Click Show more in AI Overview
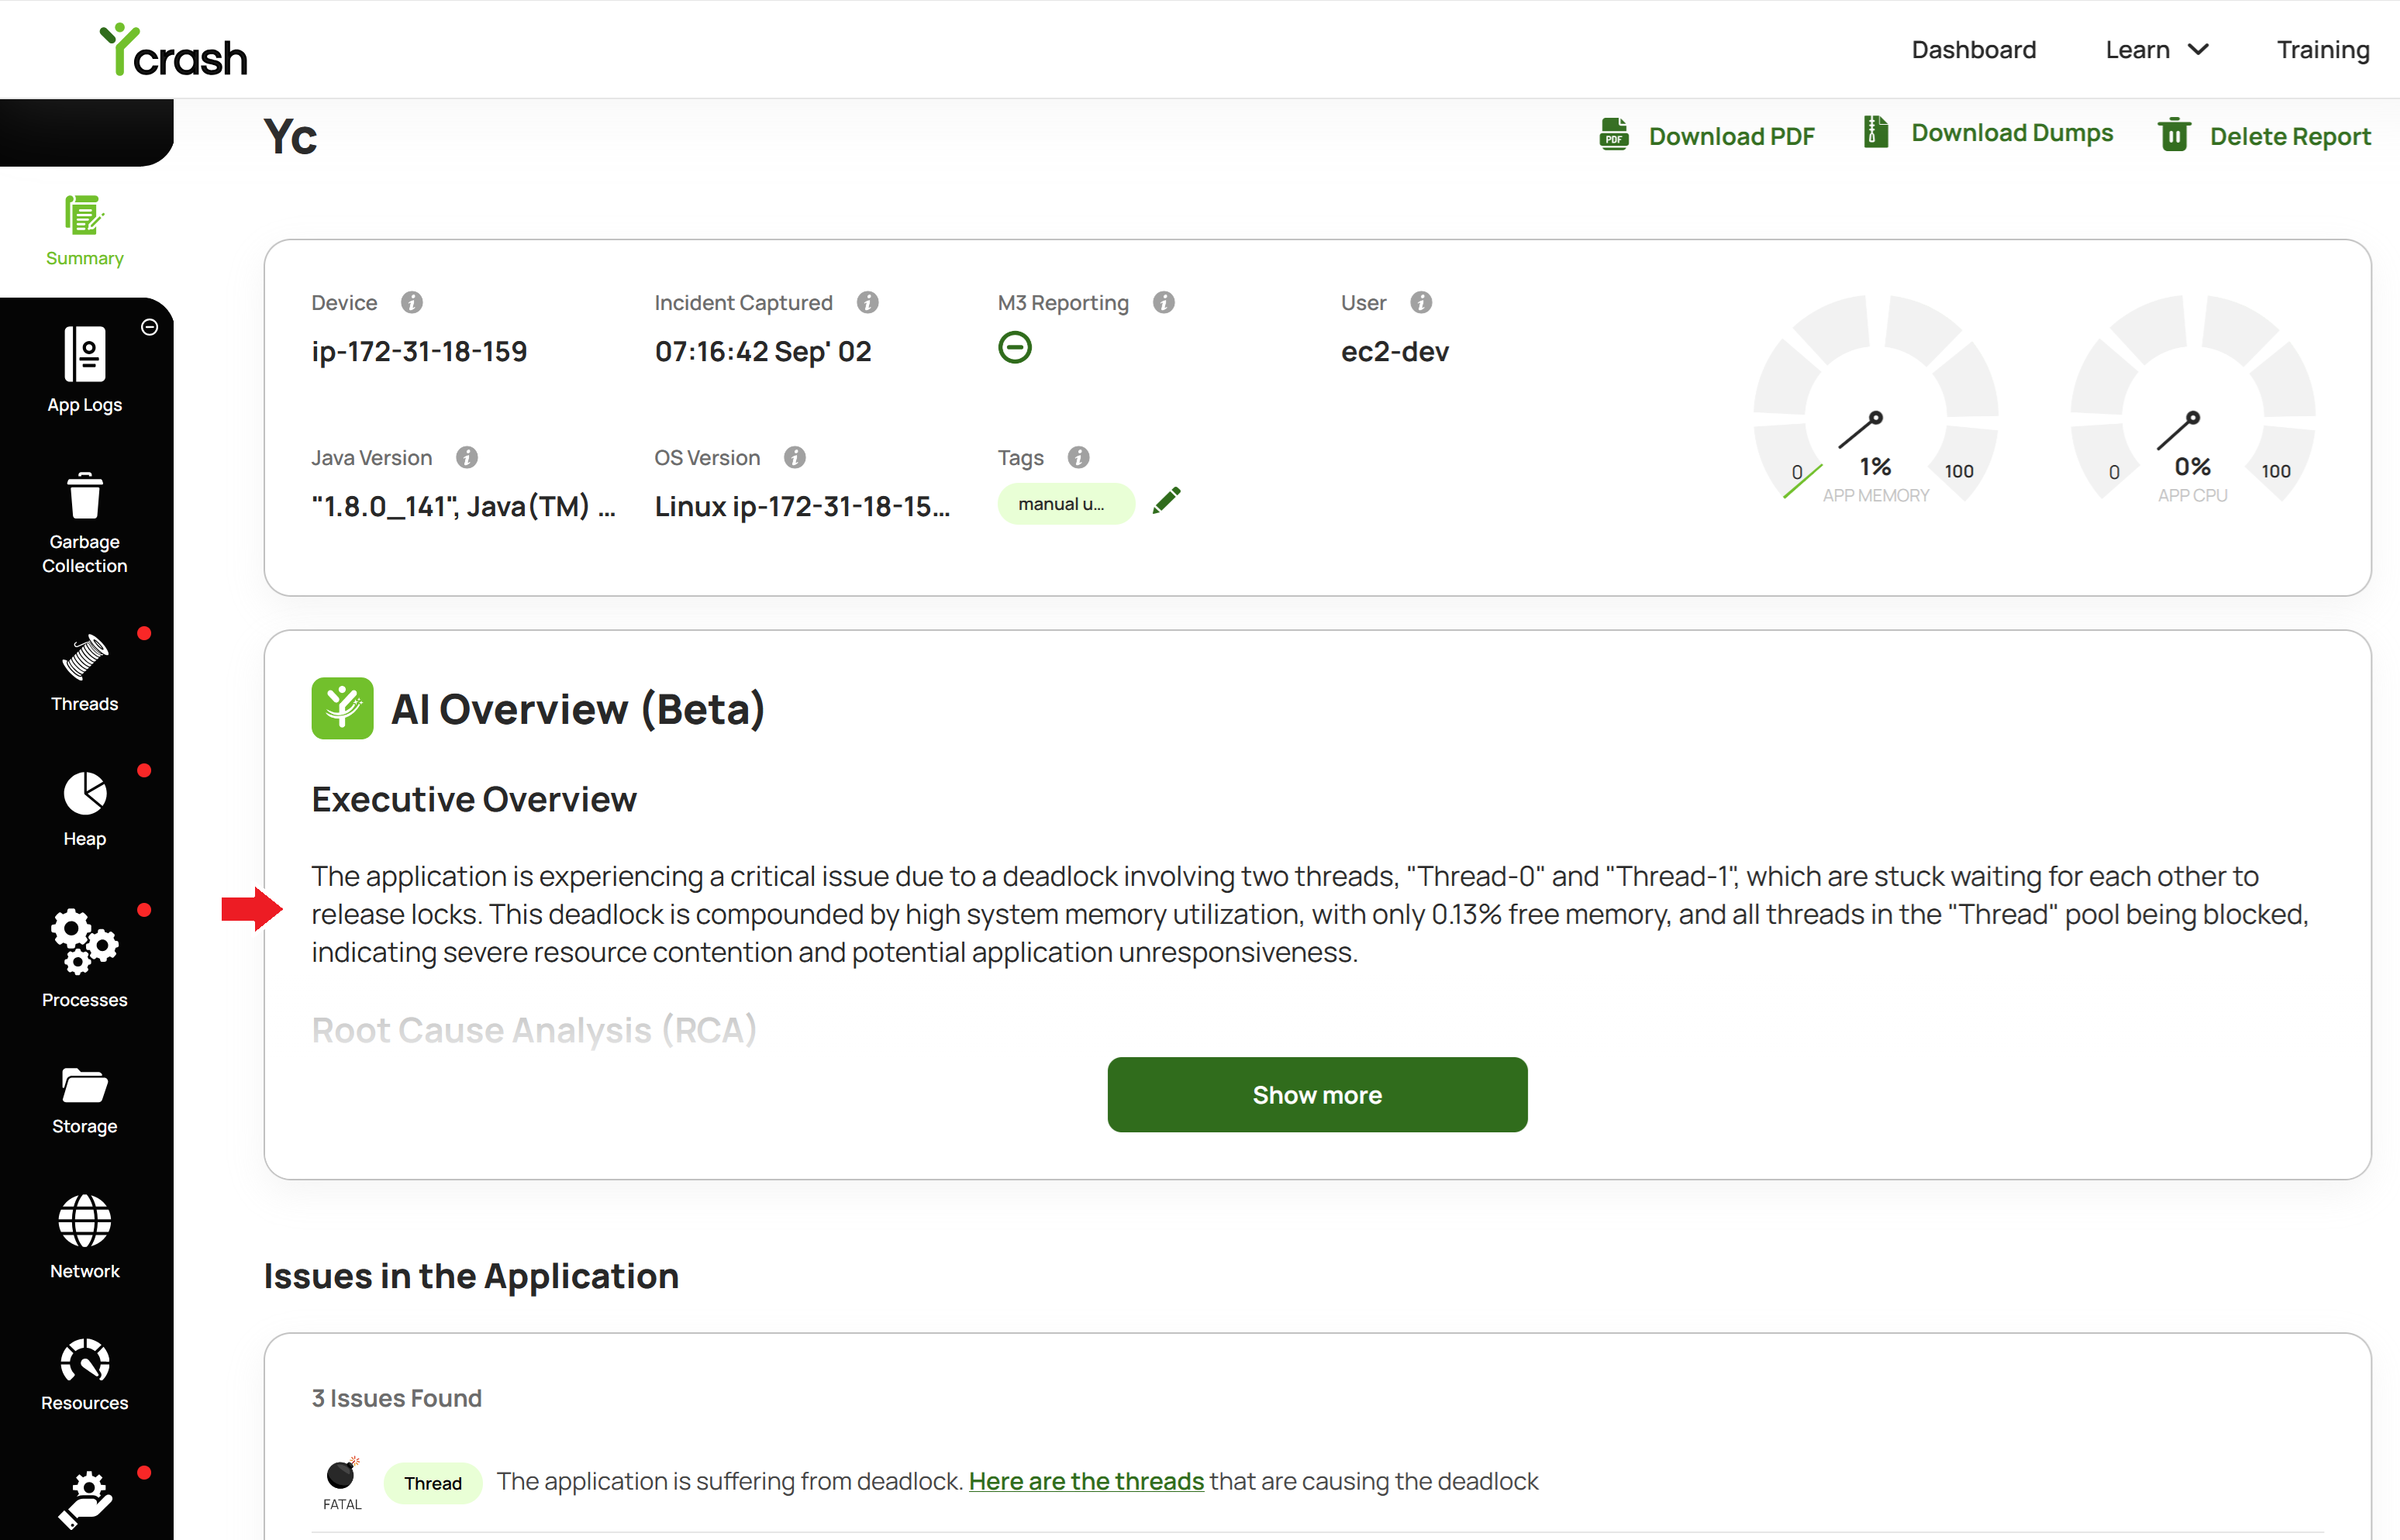 coord(1317,1095)
